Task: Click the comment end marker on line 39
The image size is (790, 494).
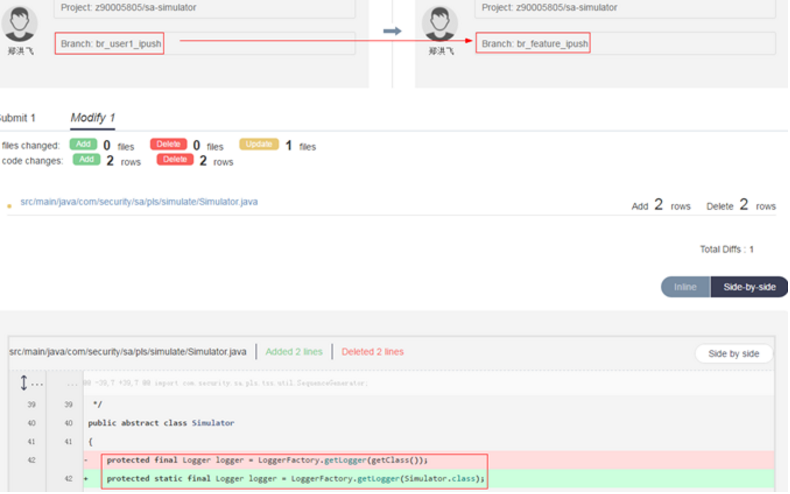Action: coord(98,404)
